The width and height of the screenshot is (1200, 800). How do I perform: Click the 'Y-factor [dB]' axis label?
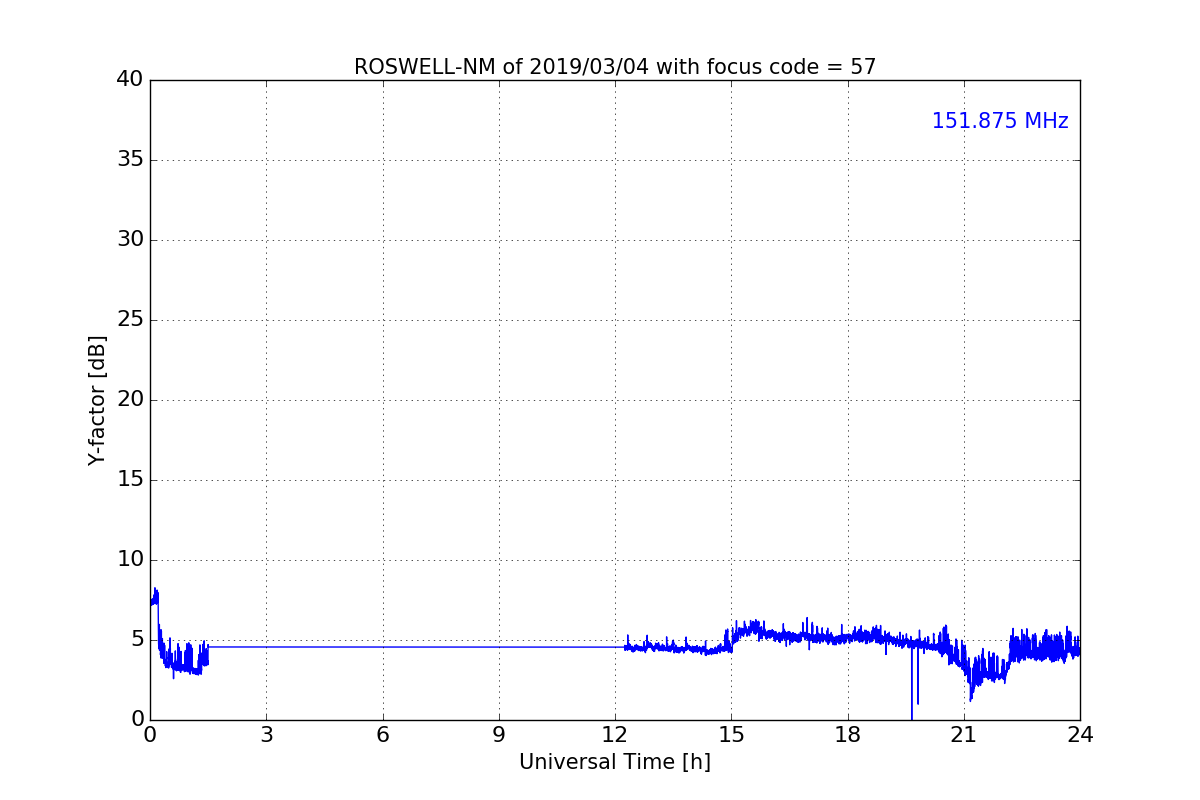click(97, 400)
